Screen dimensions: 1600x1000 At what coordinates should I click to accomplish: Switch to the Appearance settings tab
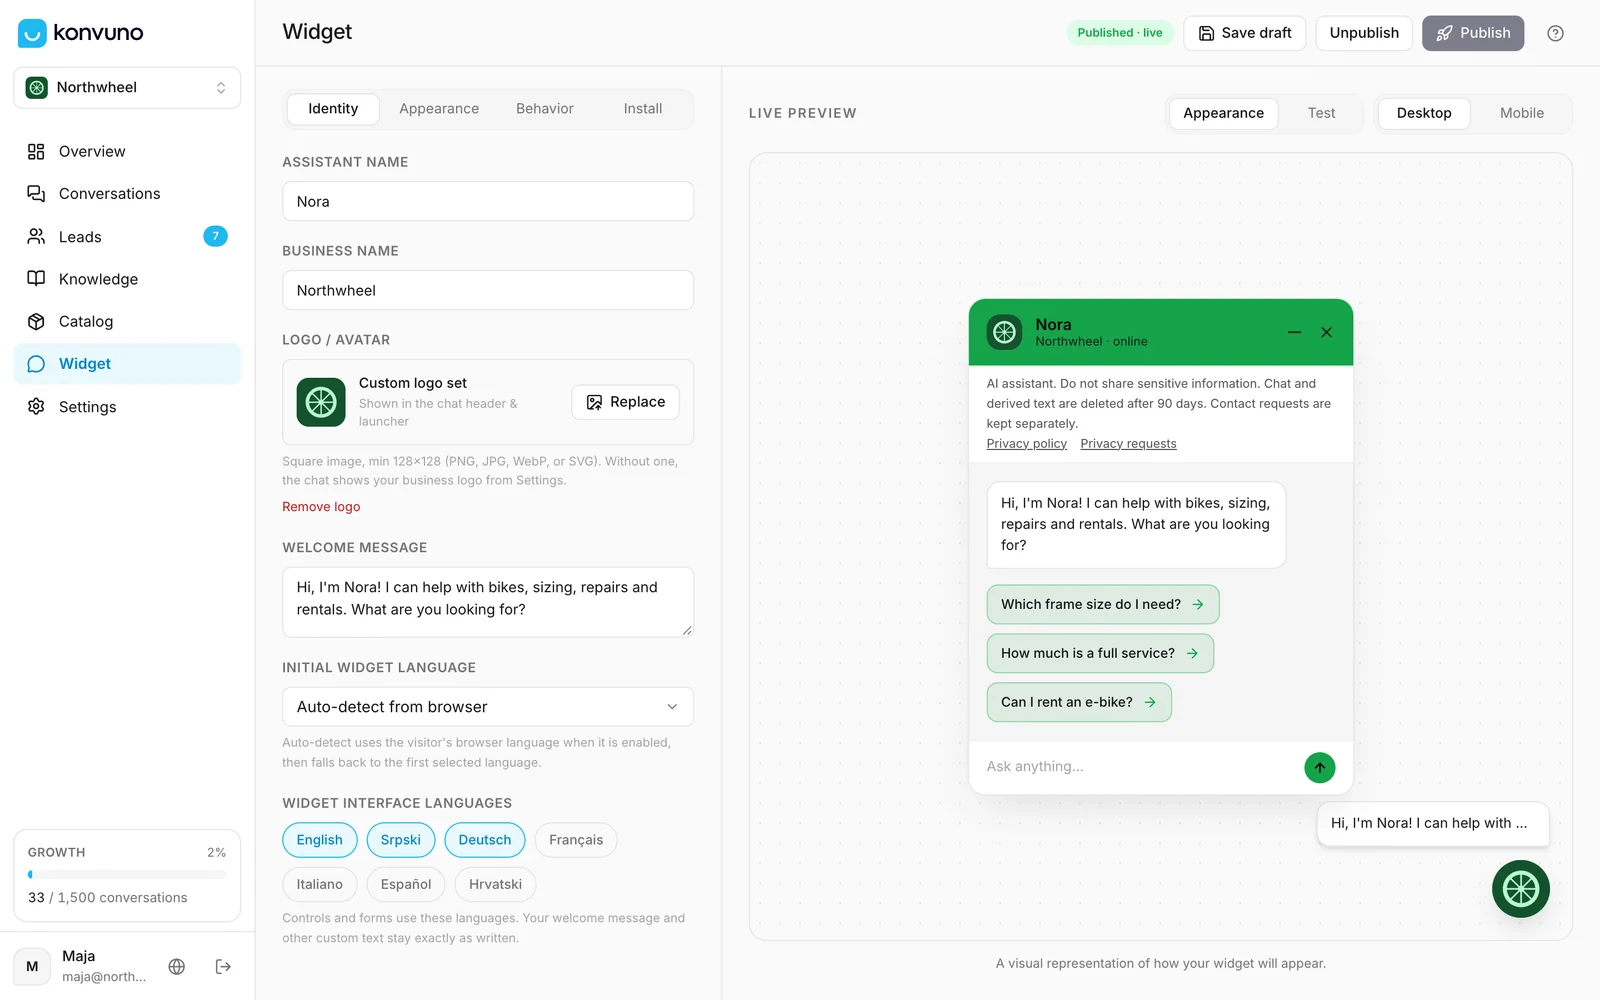pos(439,109)
